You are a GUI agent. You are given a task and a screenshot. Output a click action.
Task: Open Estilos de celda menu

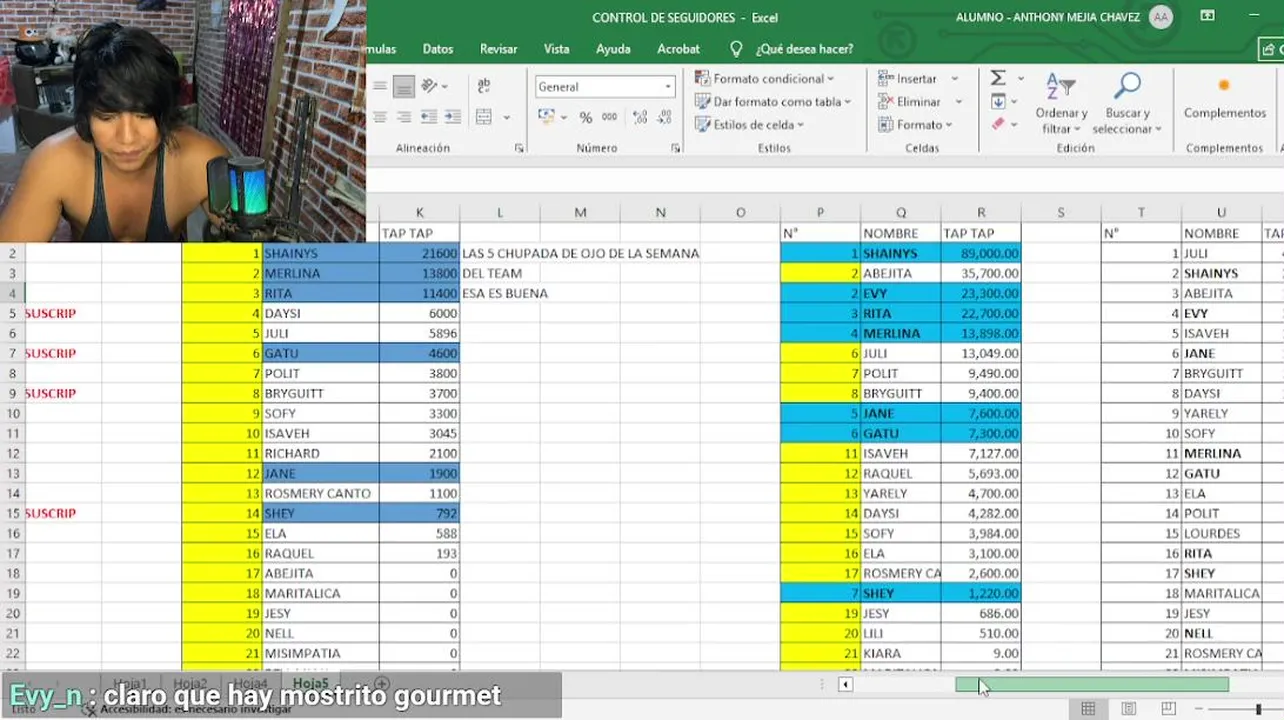[x=751, y=124]
